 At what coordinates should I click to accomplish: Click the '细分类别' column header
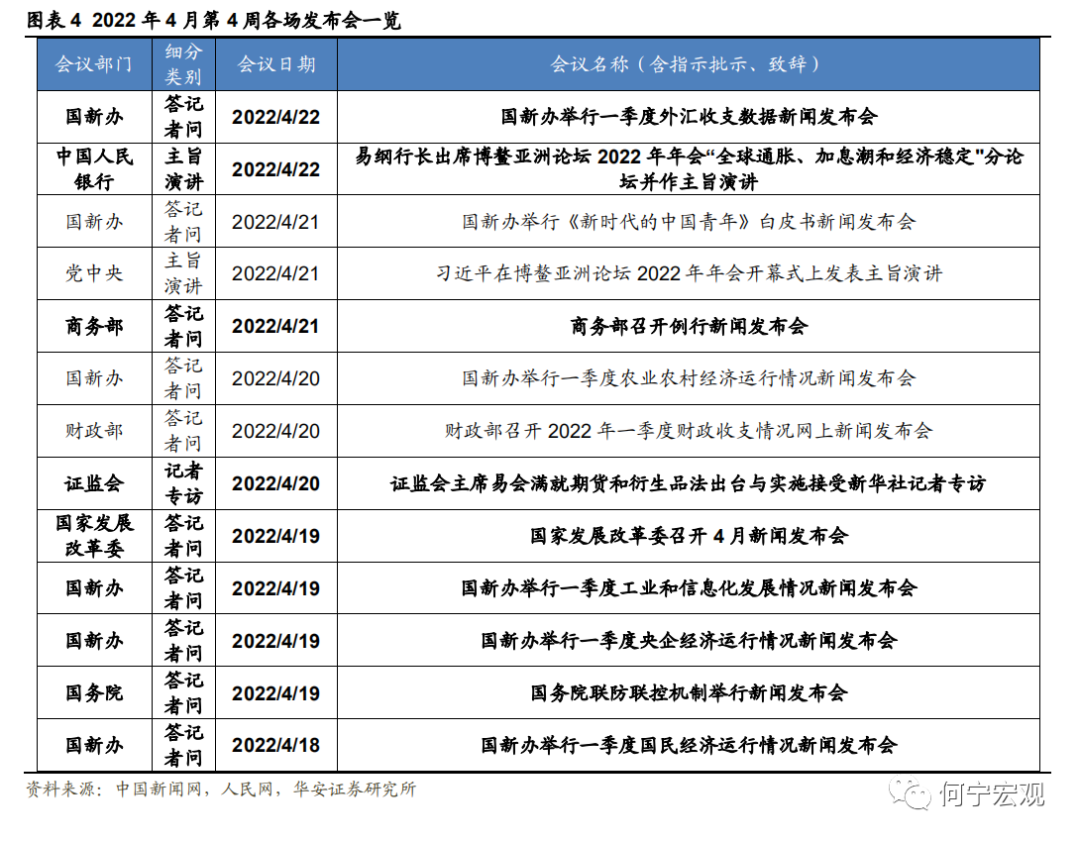click(x=183, y=64)
